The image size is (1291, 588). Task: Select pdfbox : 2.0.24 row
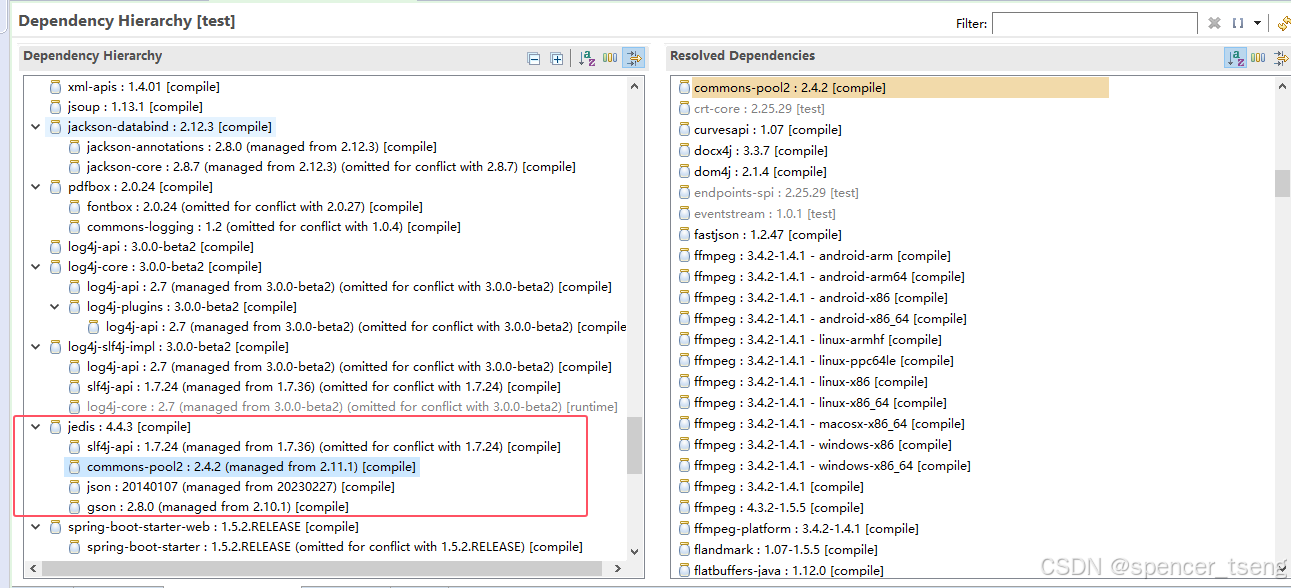click(140, 187)
